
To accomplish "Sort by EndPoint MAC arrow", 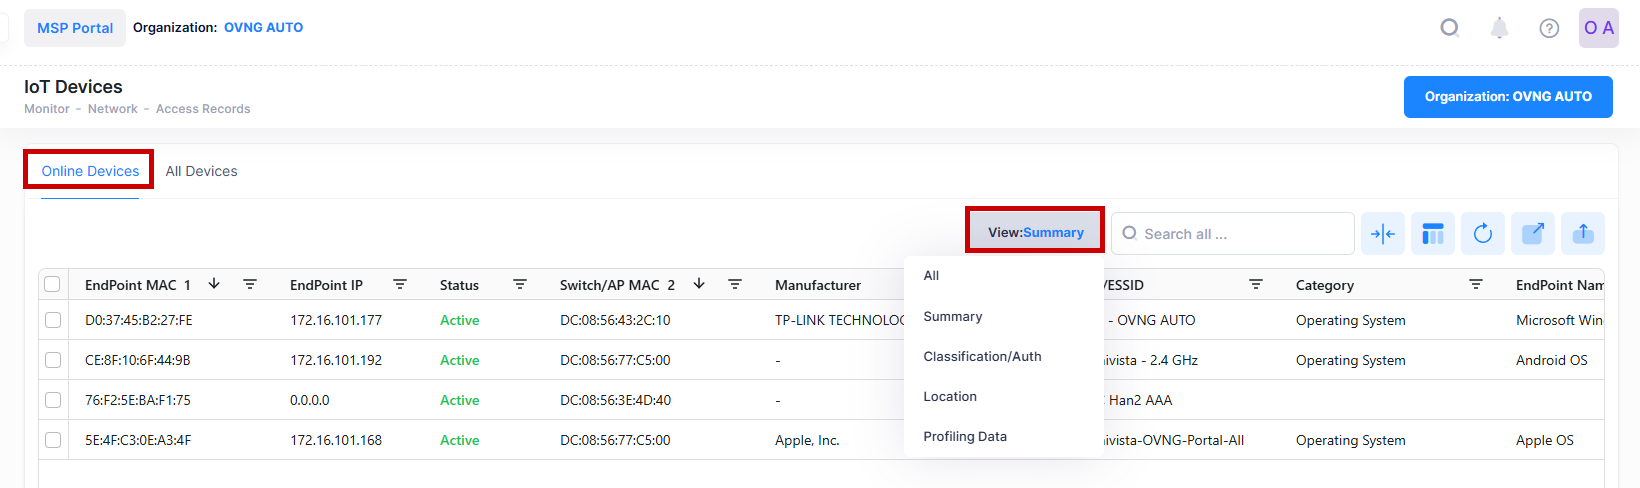I will tap(214, 285).
